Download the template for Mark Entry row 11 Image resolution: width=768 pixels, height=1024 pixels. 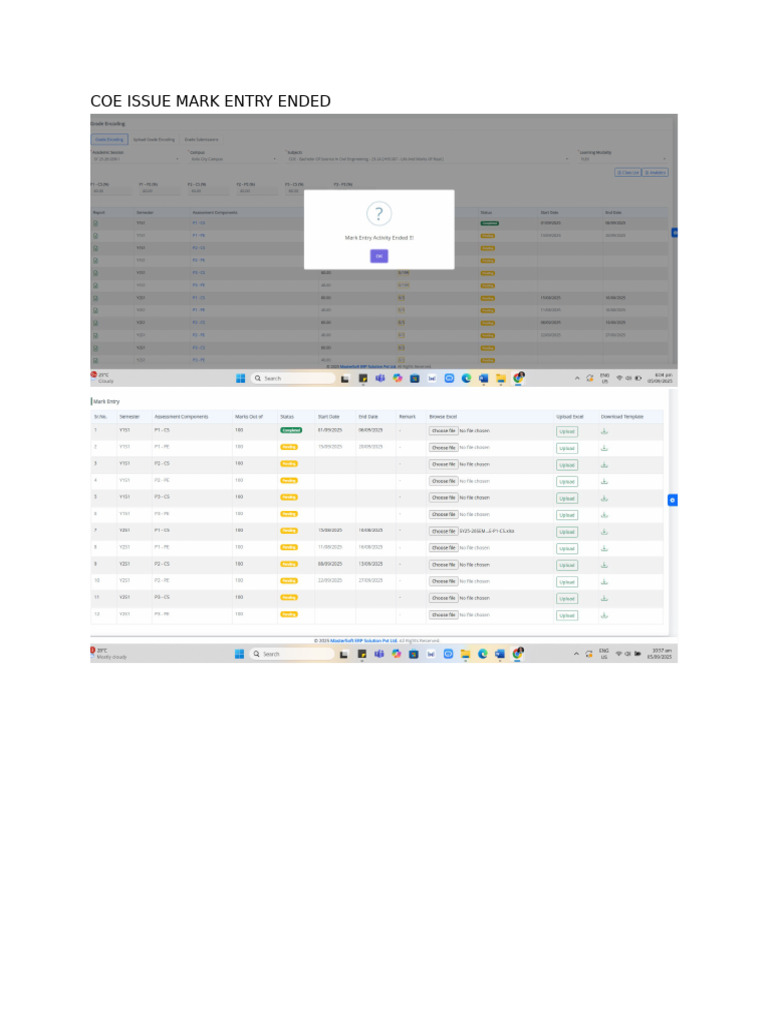tap(604, 598)
